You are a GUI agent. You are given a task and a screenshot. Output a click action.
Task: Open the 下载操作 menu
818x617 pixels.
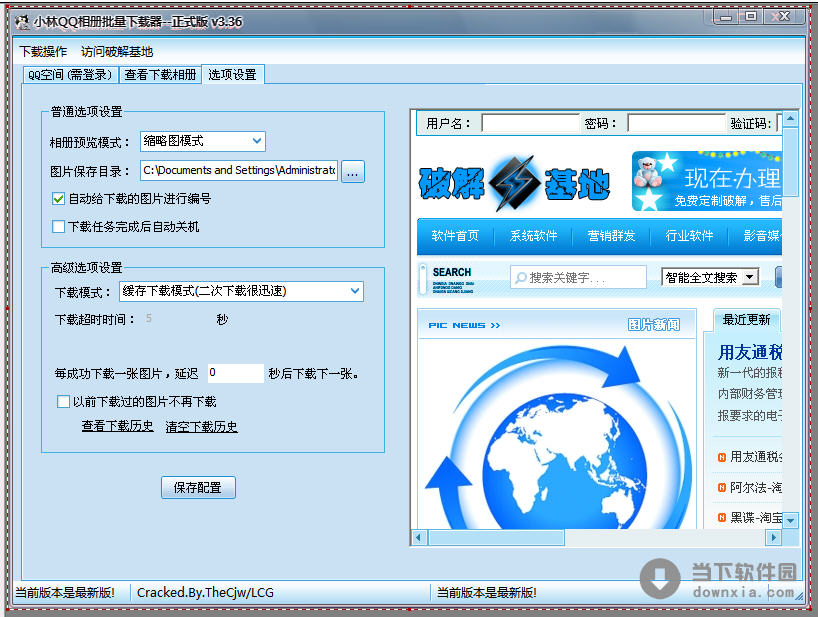point(43,52)
